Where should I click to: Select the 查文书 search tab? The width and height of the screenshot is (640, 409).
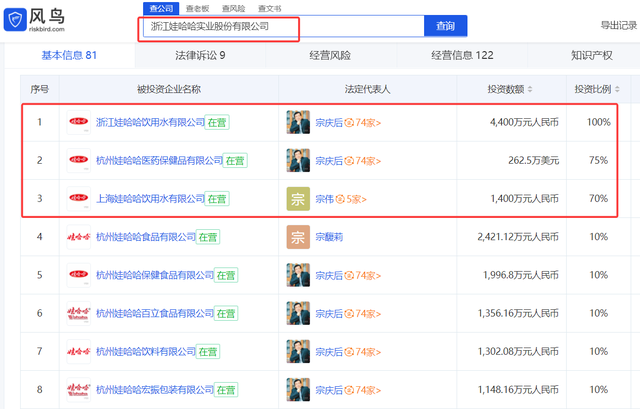pyautogui.click(x=270, y=9)
